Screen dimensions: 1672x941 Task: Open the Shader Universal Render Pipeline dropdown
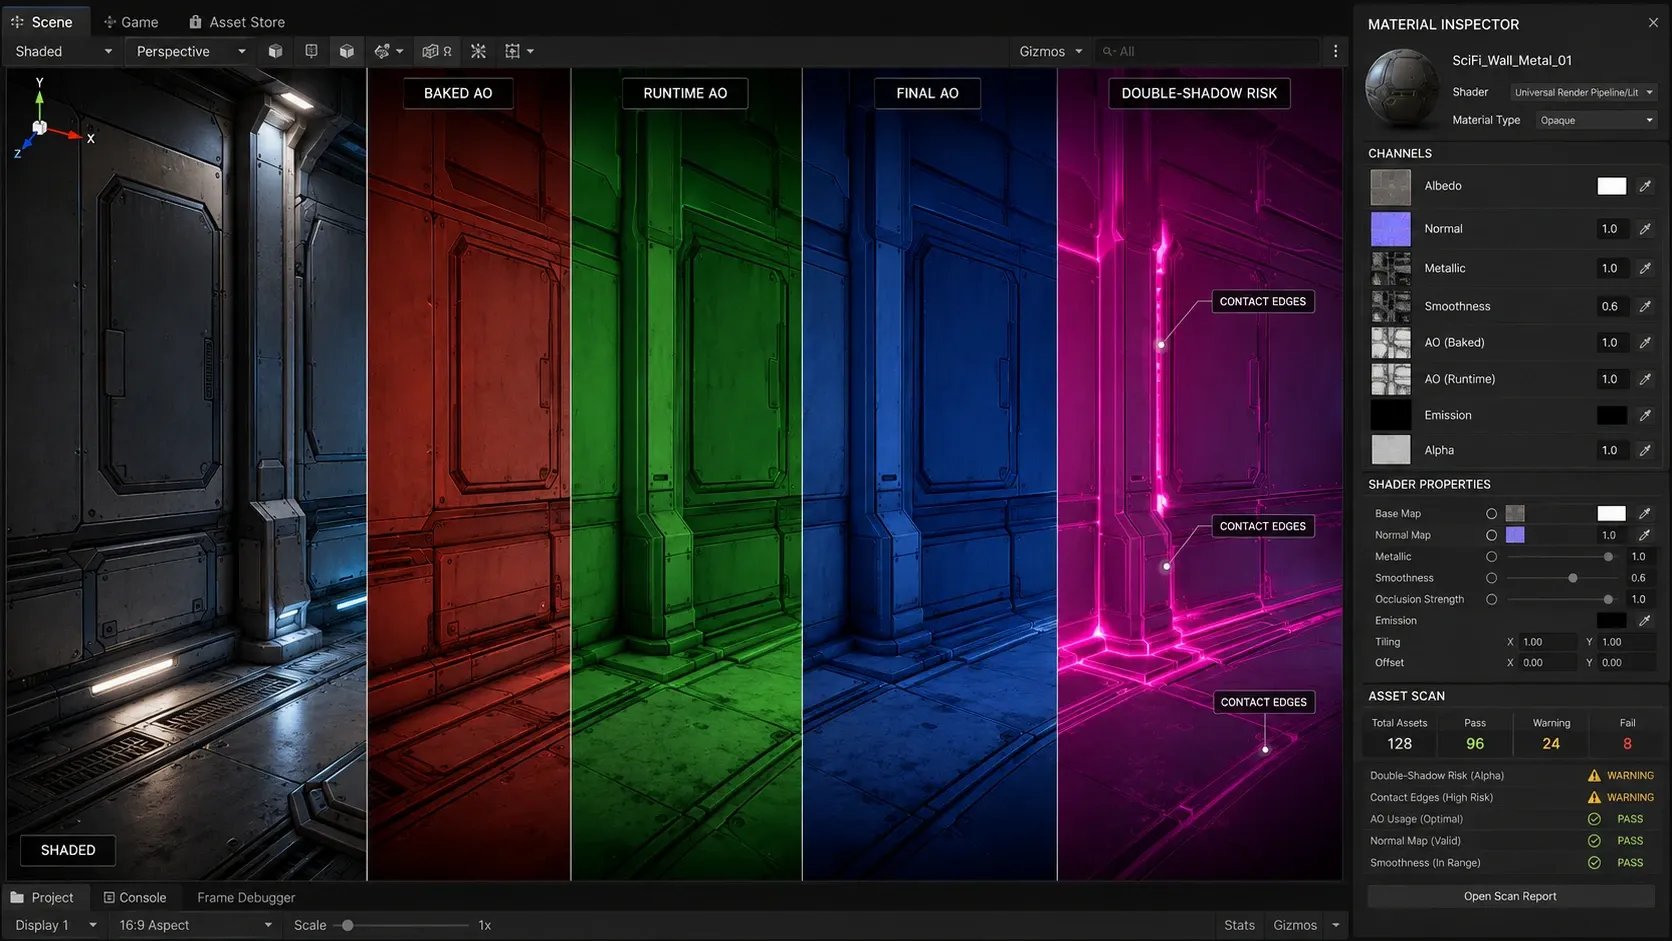[x=1584, y=92]
